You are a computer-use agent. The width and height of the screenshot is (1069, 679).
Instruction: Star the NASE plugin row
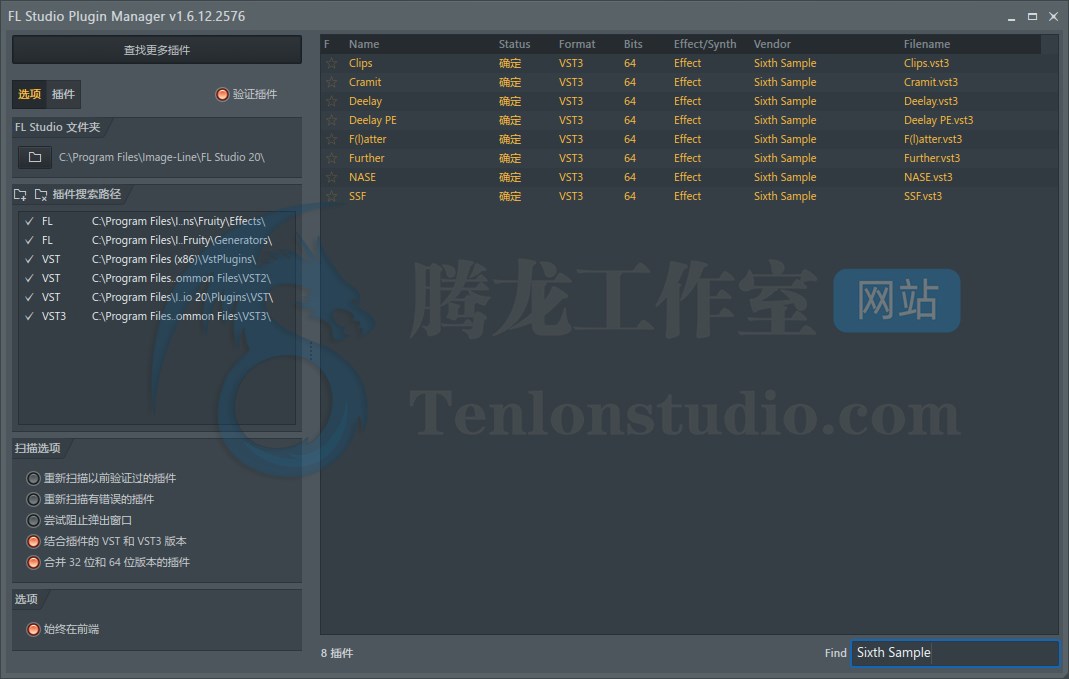331,178
